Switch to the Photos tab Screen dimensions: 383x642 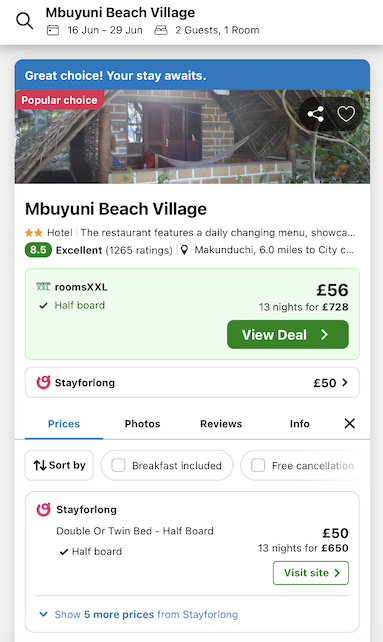point(143,423)
